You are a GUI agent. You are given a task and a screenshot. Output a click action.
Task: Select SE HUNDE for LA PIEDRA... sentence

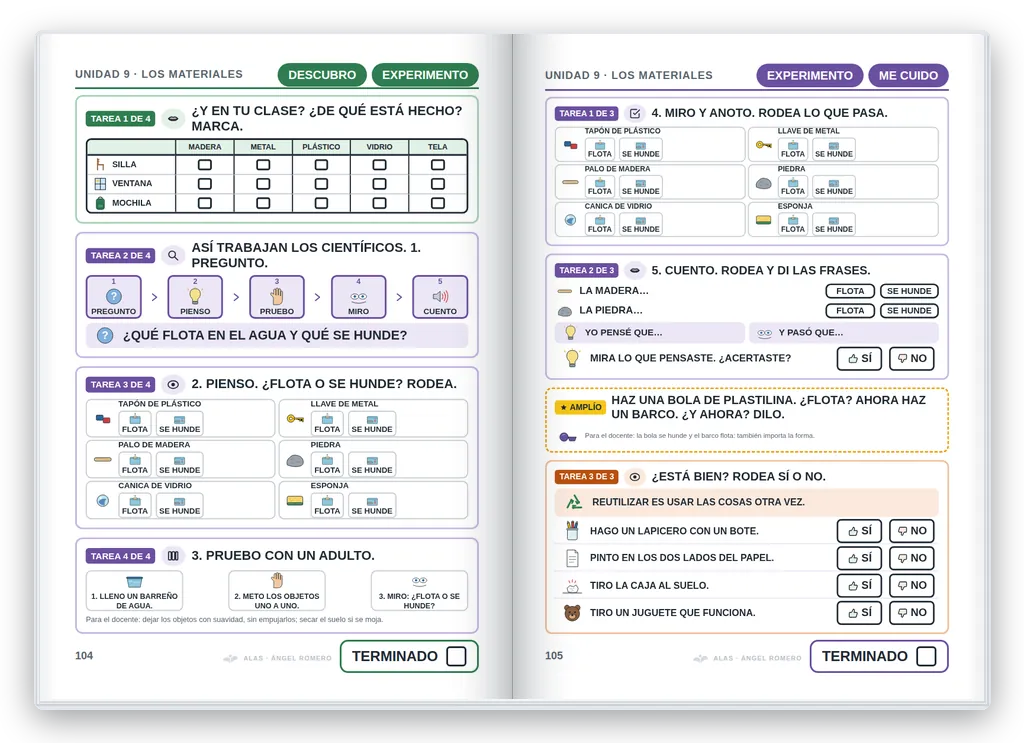coord(909,311)
